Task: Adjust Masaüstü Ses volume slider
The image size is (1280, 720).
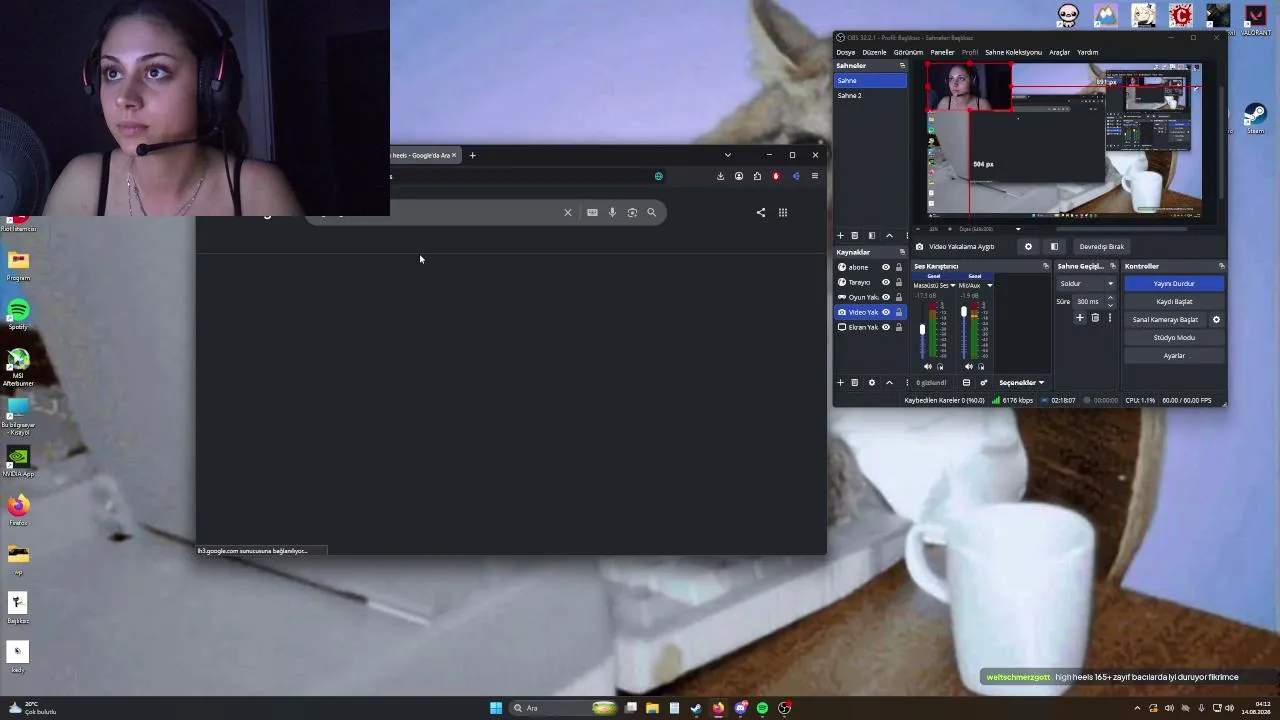Action: (922, 330)
